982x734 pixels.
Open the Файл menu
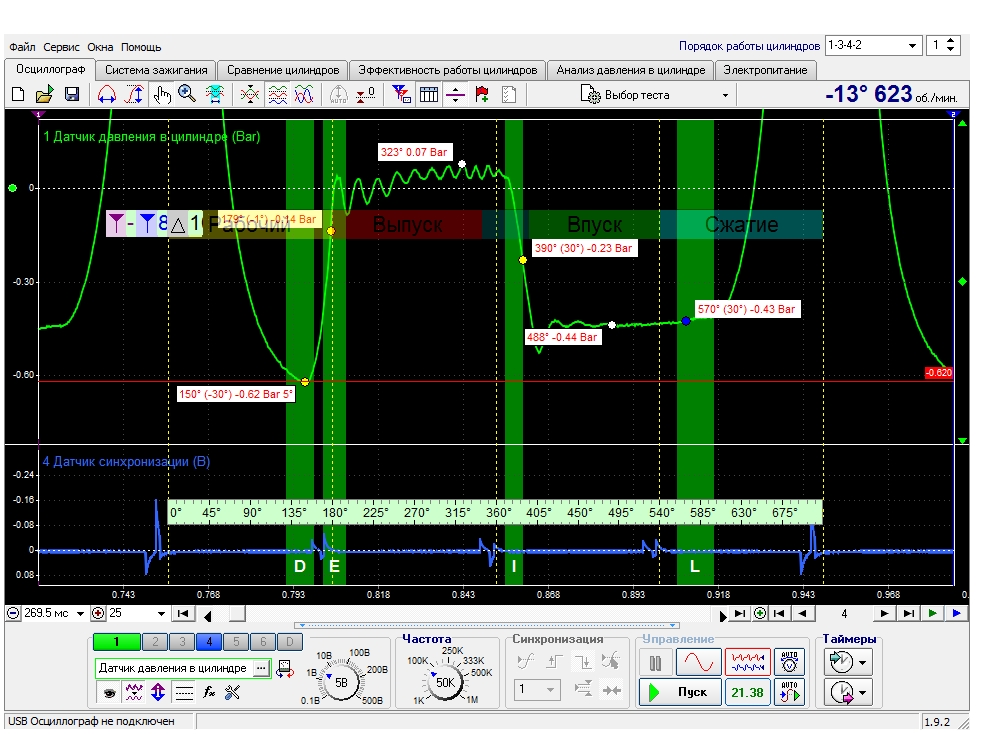coord(23,47)
